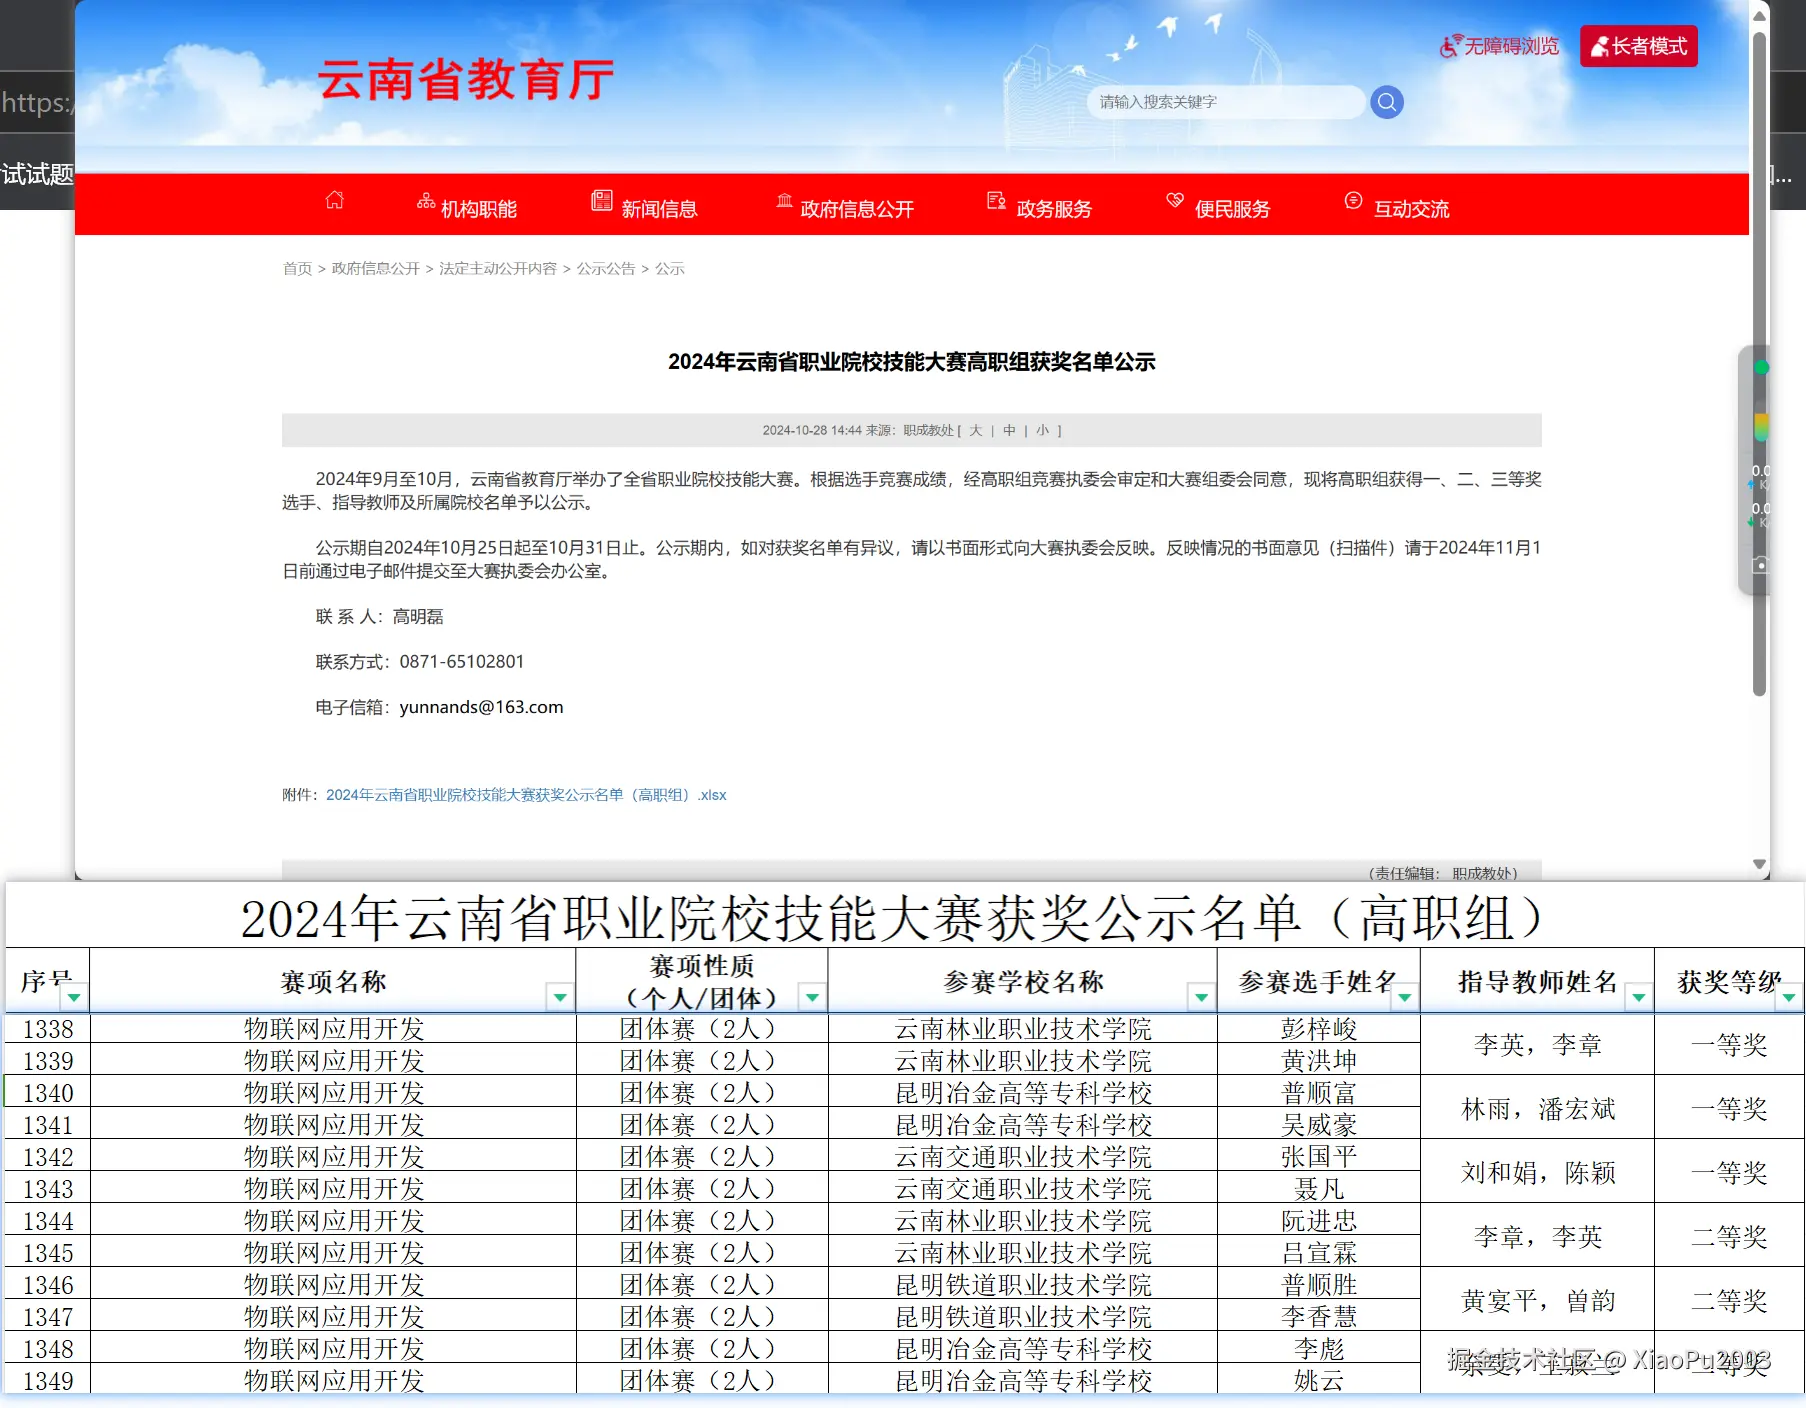This screenshot has height=1408, width=1806.
Task: Select 政务服务 in the navigation menu
Action: pos(1052,208)
